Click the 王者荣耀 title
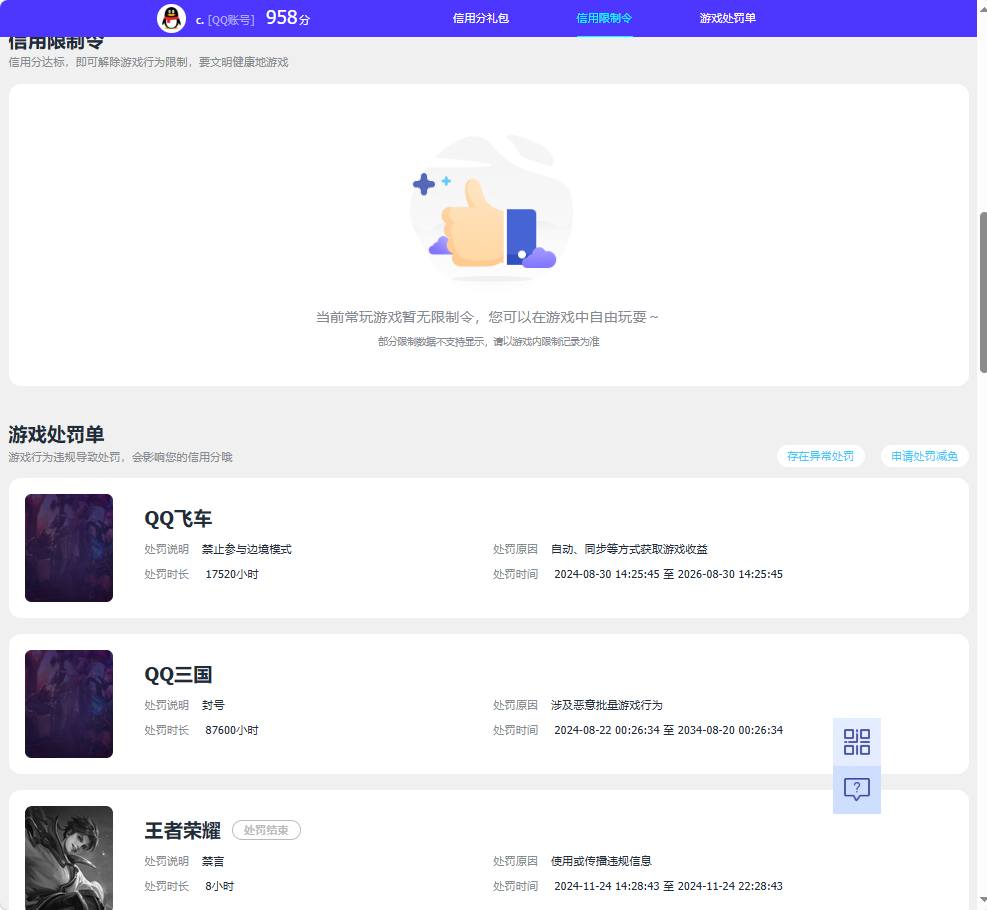This screenshot has width=987, height=910. (x=183, y=831)
